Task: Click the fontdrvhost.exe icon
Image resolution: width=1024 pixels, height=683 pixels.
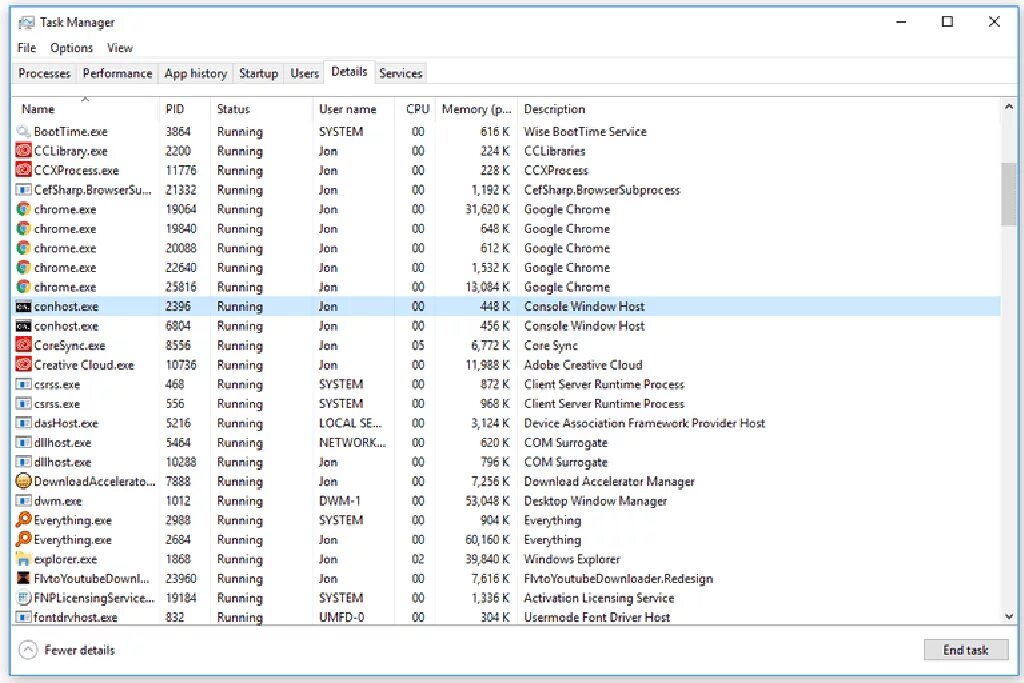Action: [x=24, y=617]
